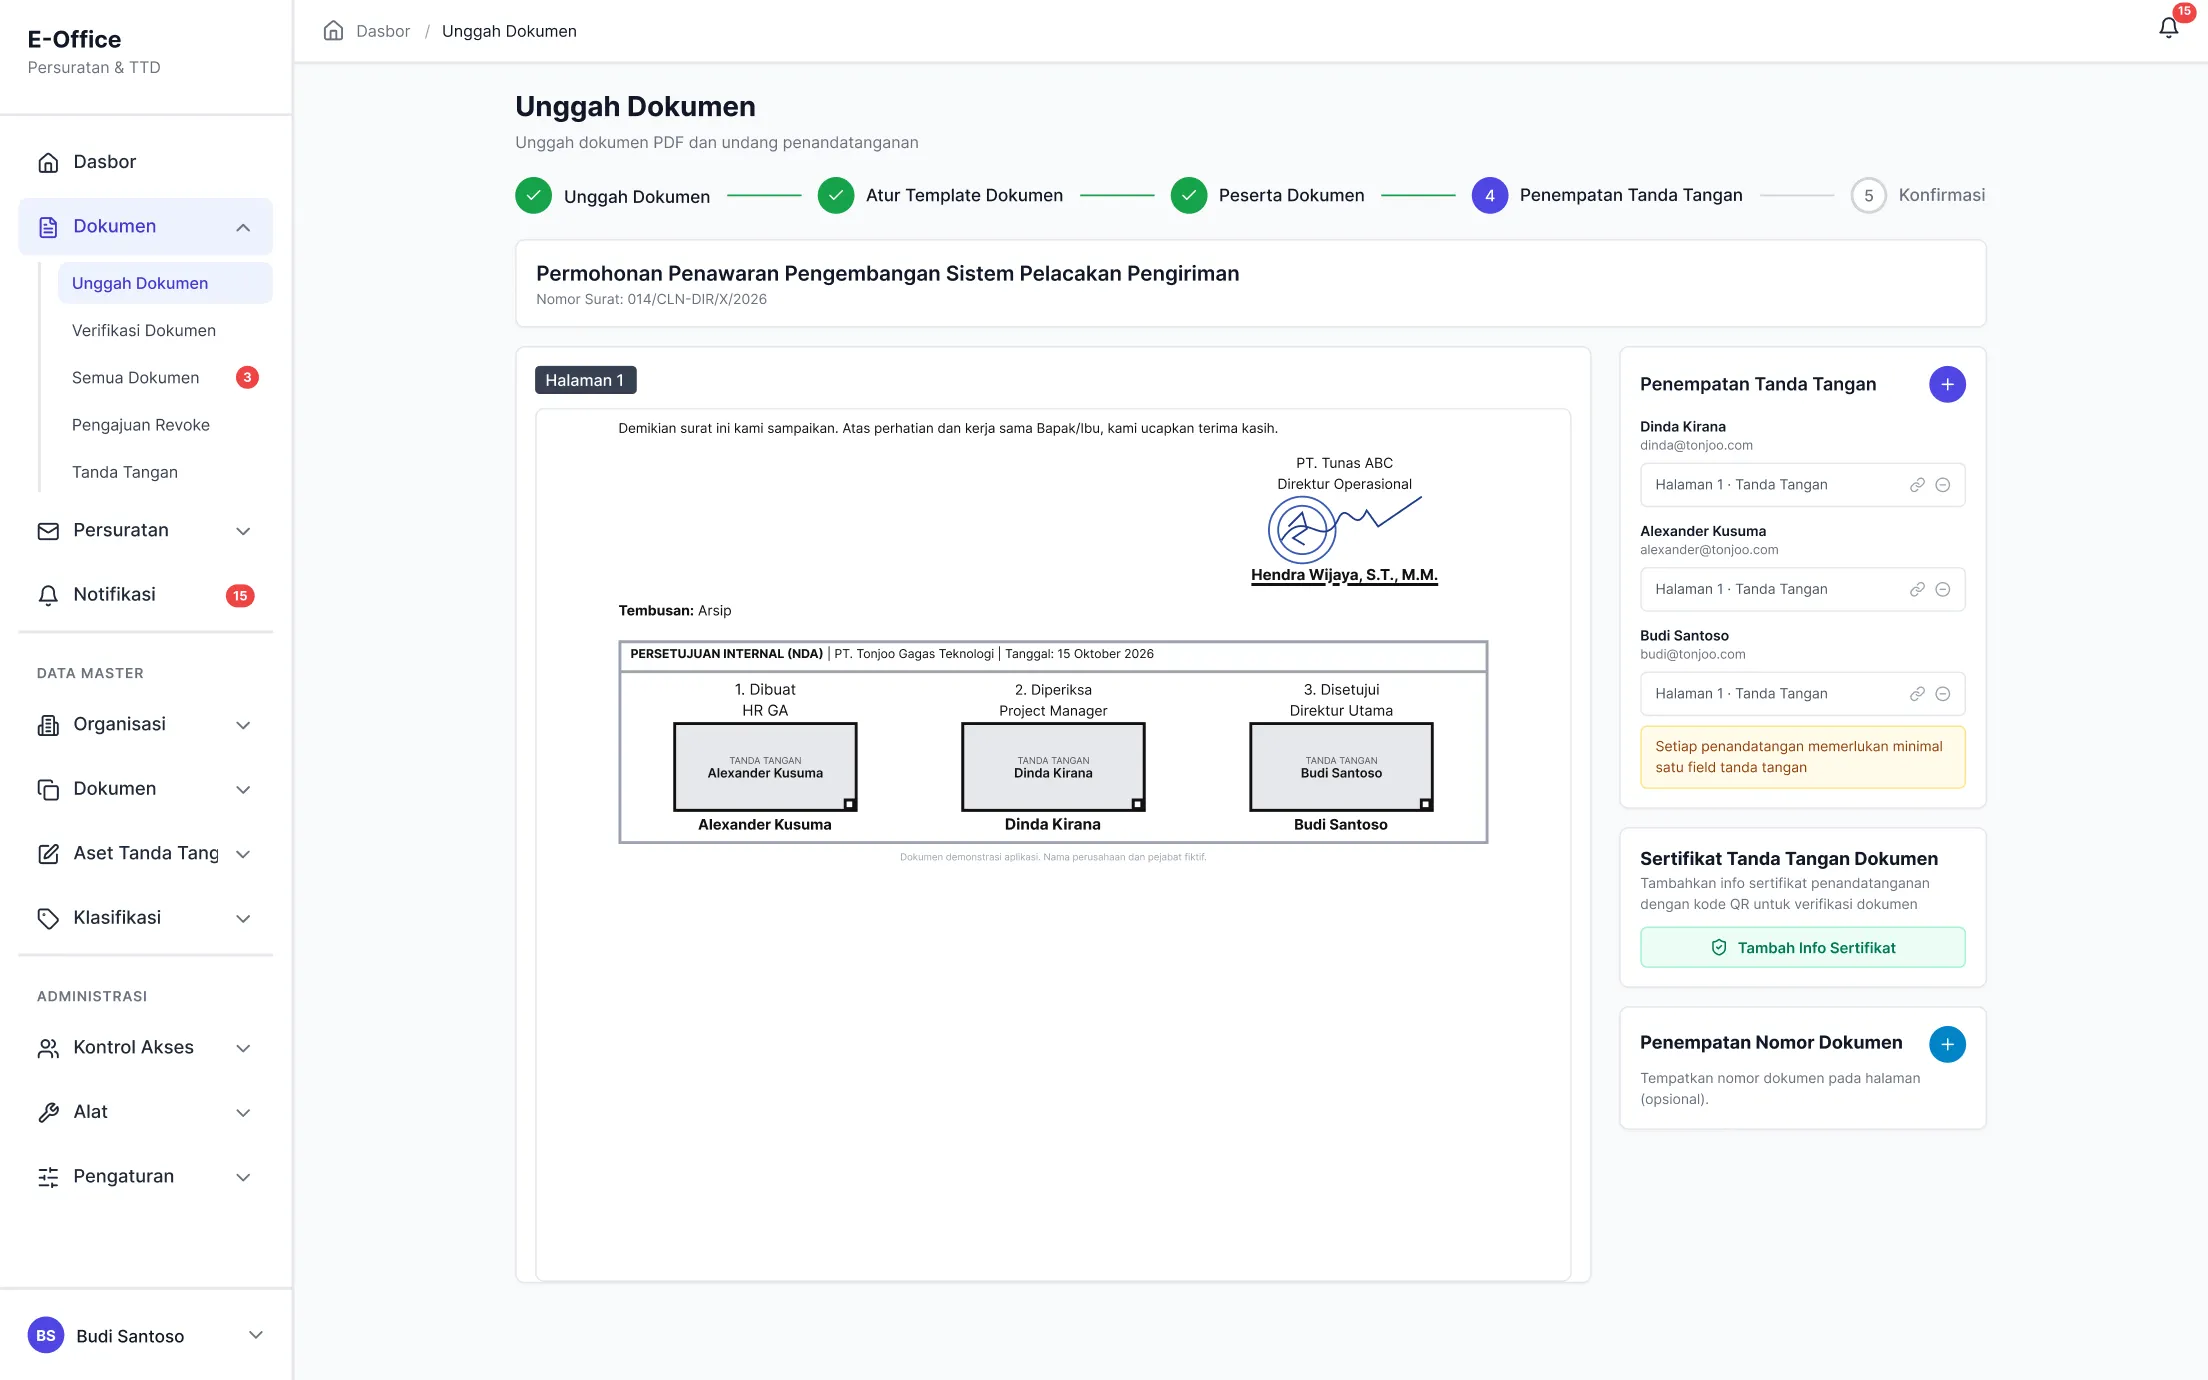2208x1380 pixels.
Task: Expand the Klasifikasi menu
Action: [x=145, y=918]
